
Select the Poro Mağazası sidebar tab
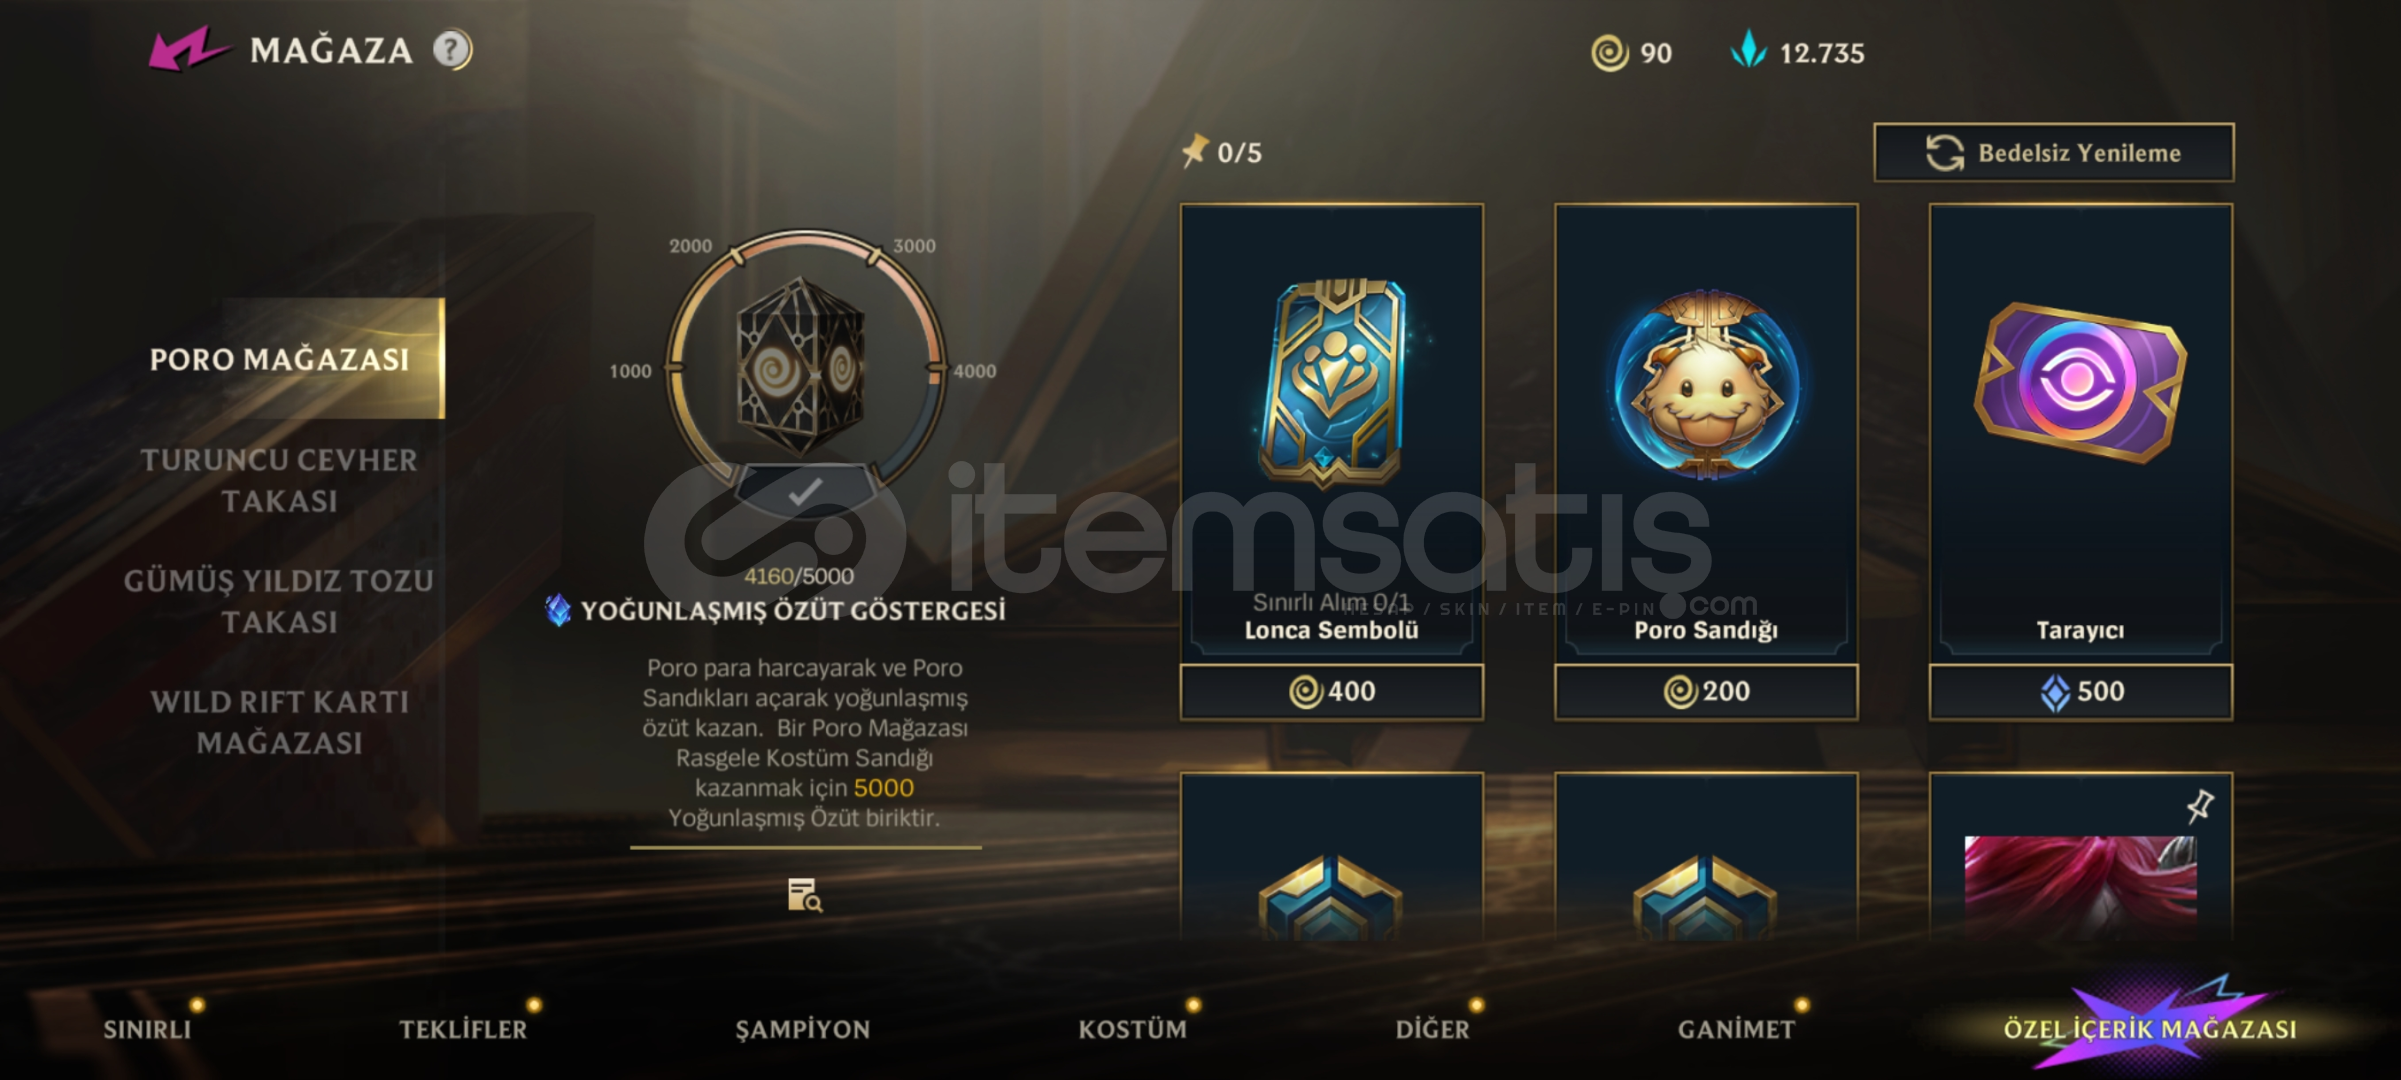(280, 358)
